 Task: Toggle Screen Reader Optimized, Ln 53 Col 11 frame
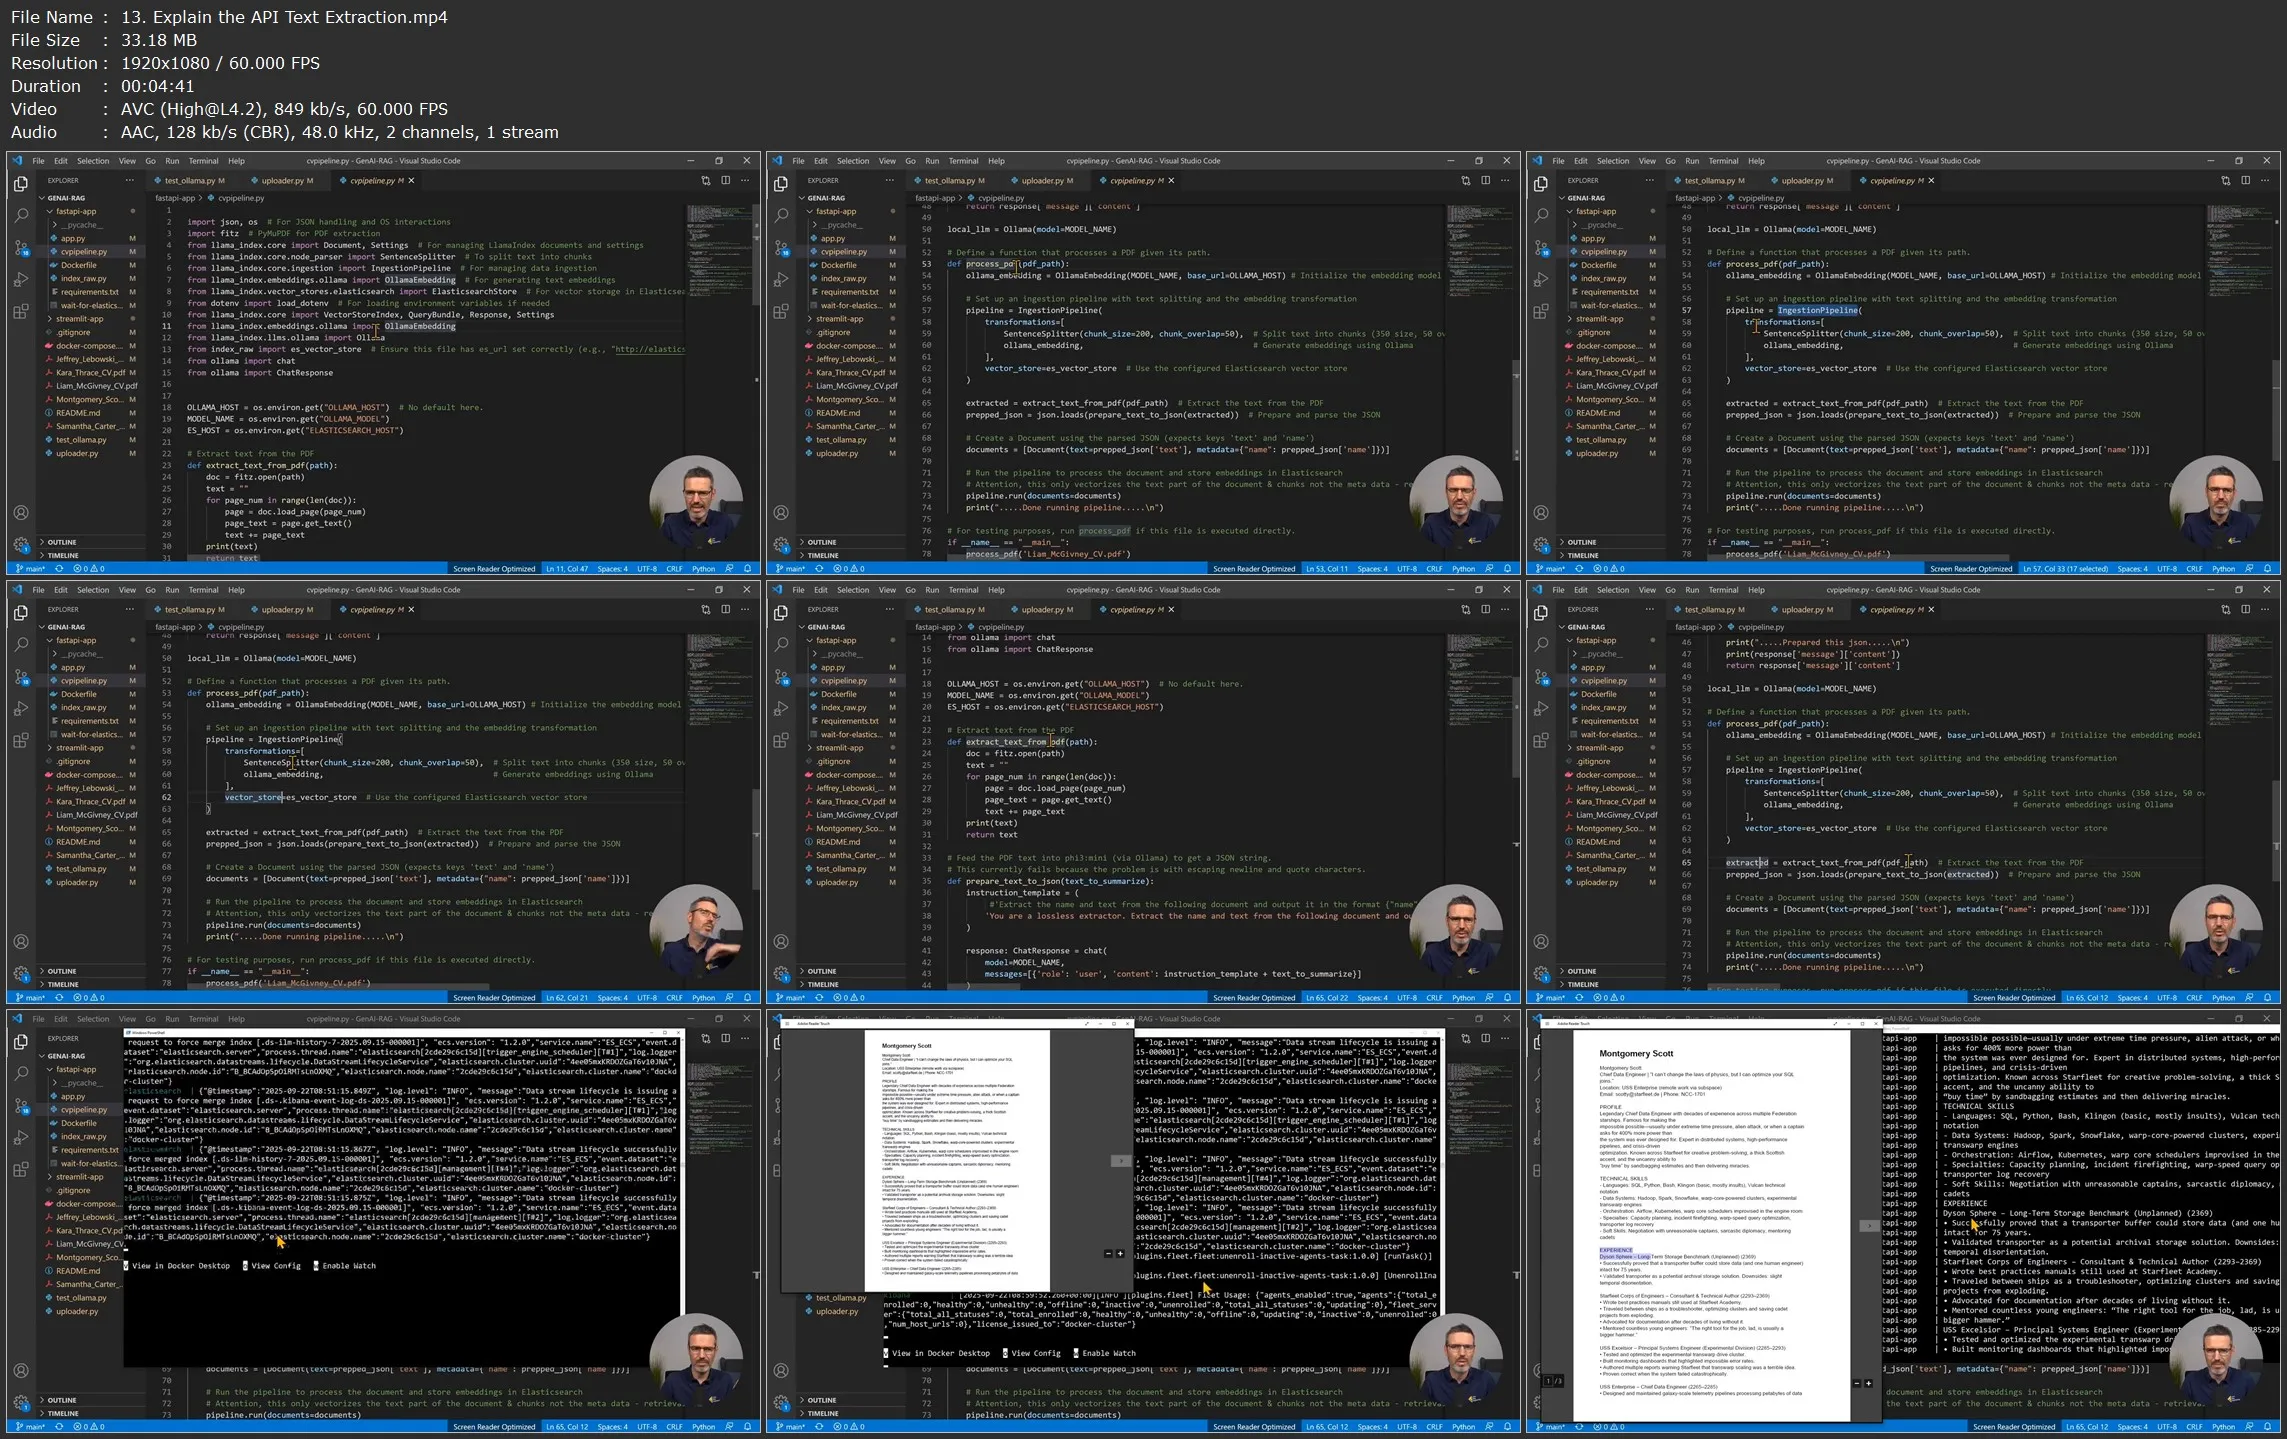[1254, 569]
